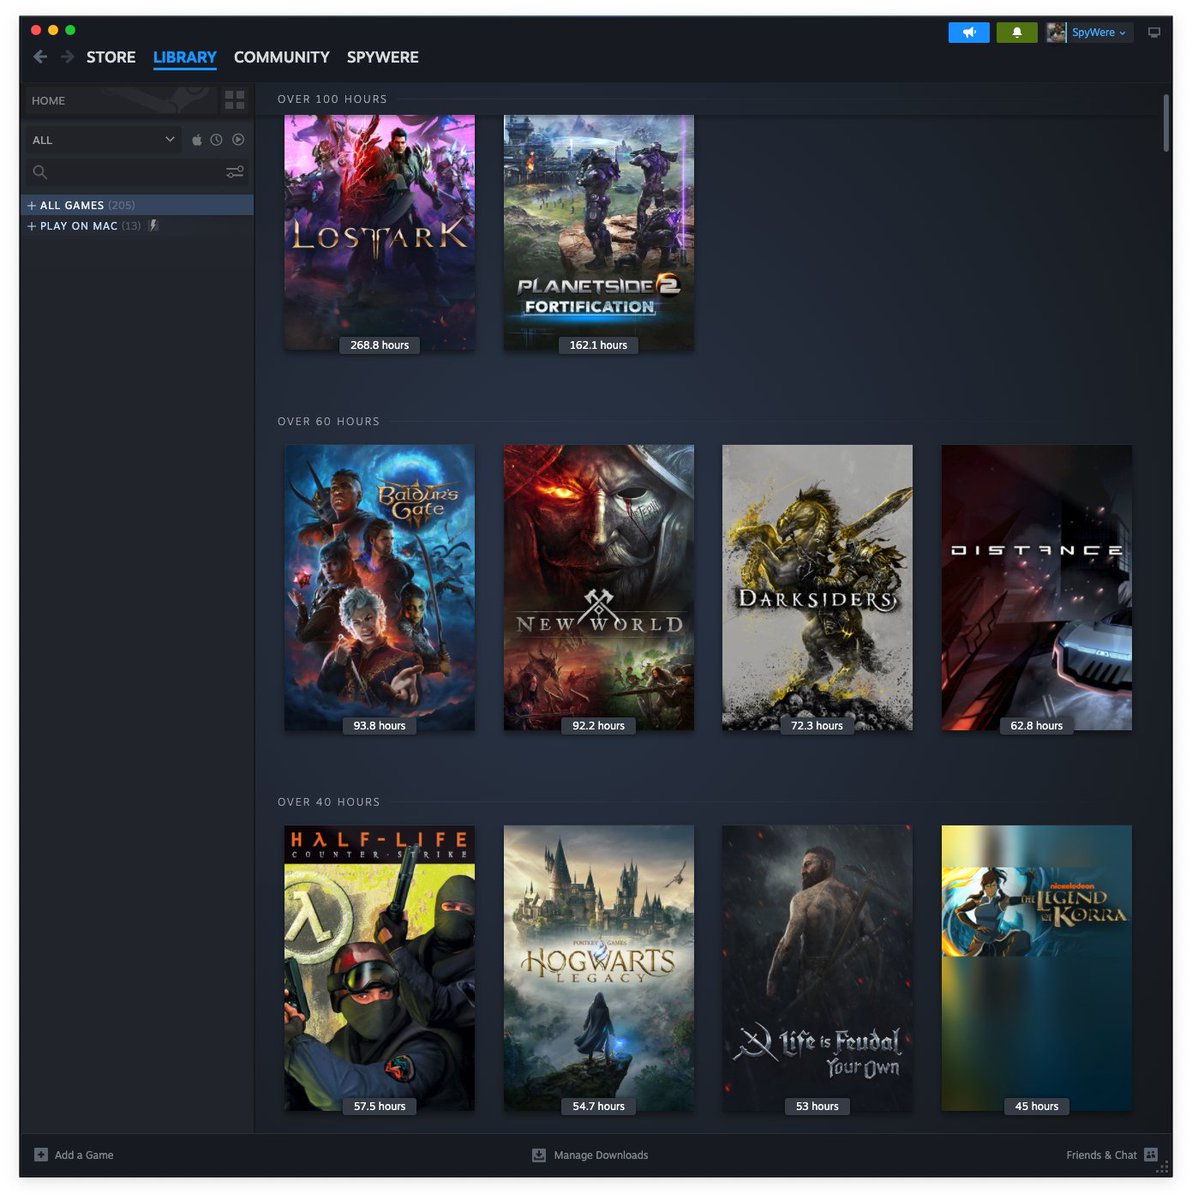Select PlanetSide 2 Fortification cover

599,232
